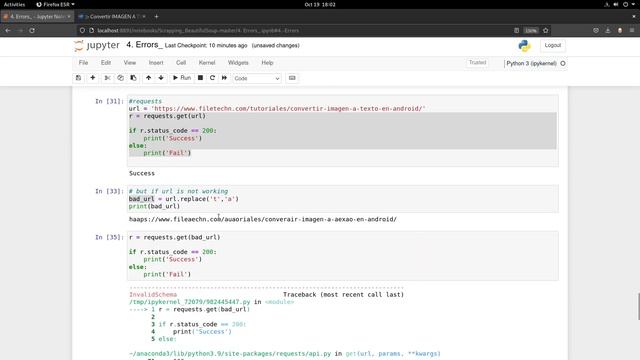Click the printed haaps:// bad URL output
Viewport: 640px width, 360px height.
(x=263, y=219)
